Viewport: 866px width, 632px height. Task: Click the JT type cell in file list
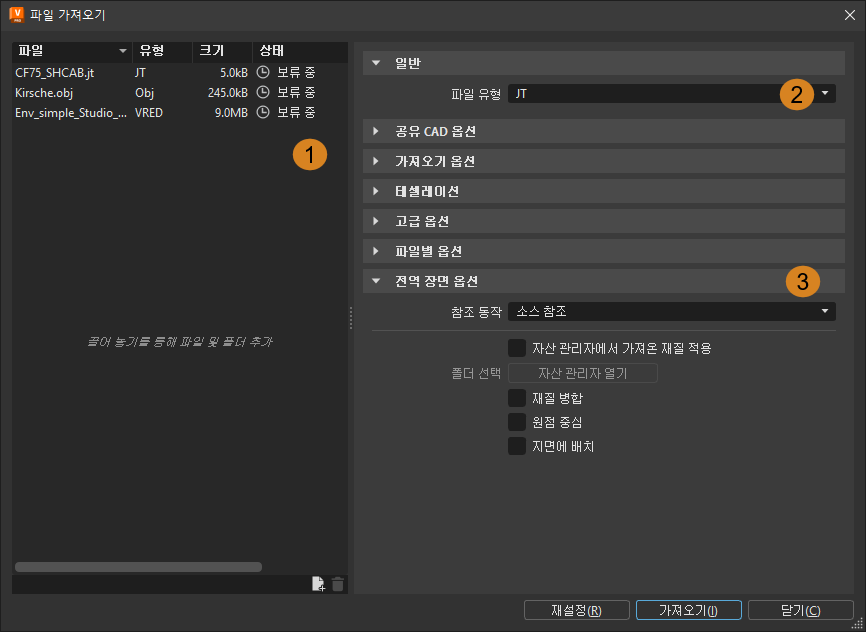coord(140,72)
